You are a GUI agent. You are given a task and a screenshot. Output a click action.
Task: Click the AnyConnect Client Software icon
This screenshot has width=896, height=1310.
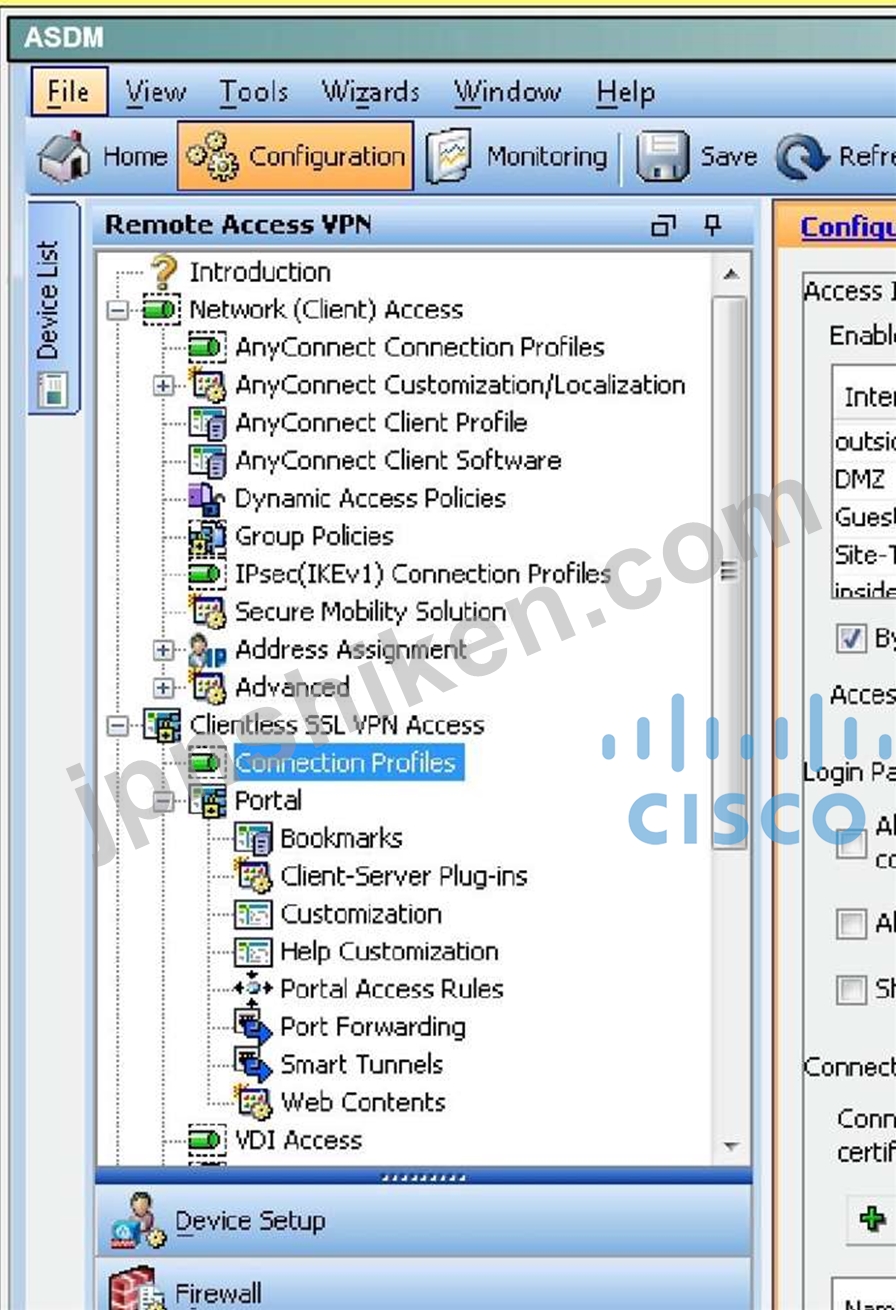point(207,461)
